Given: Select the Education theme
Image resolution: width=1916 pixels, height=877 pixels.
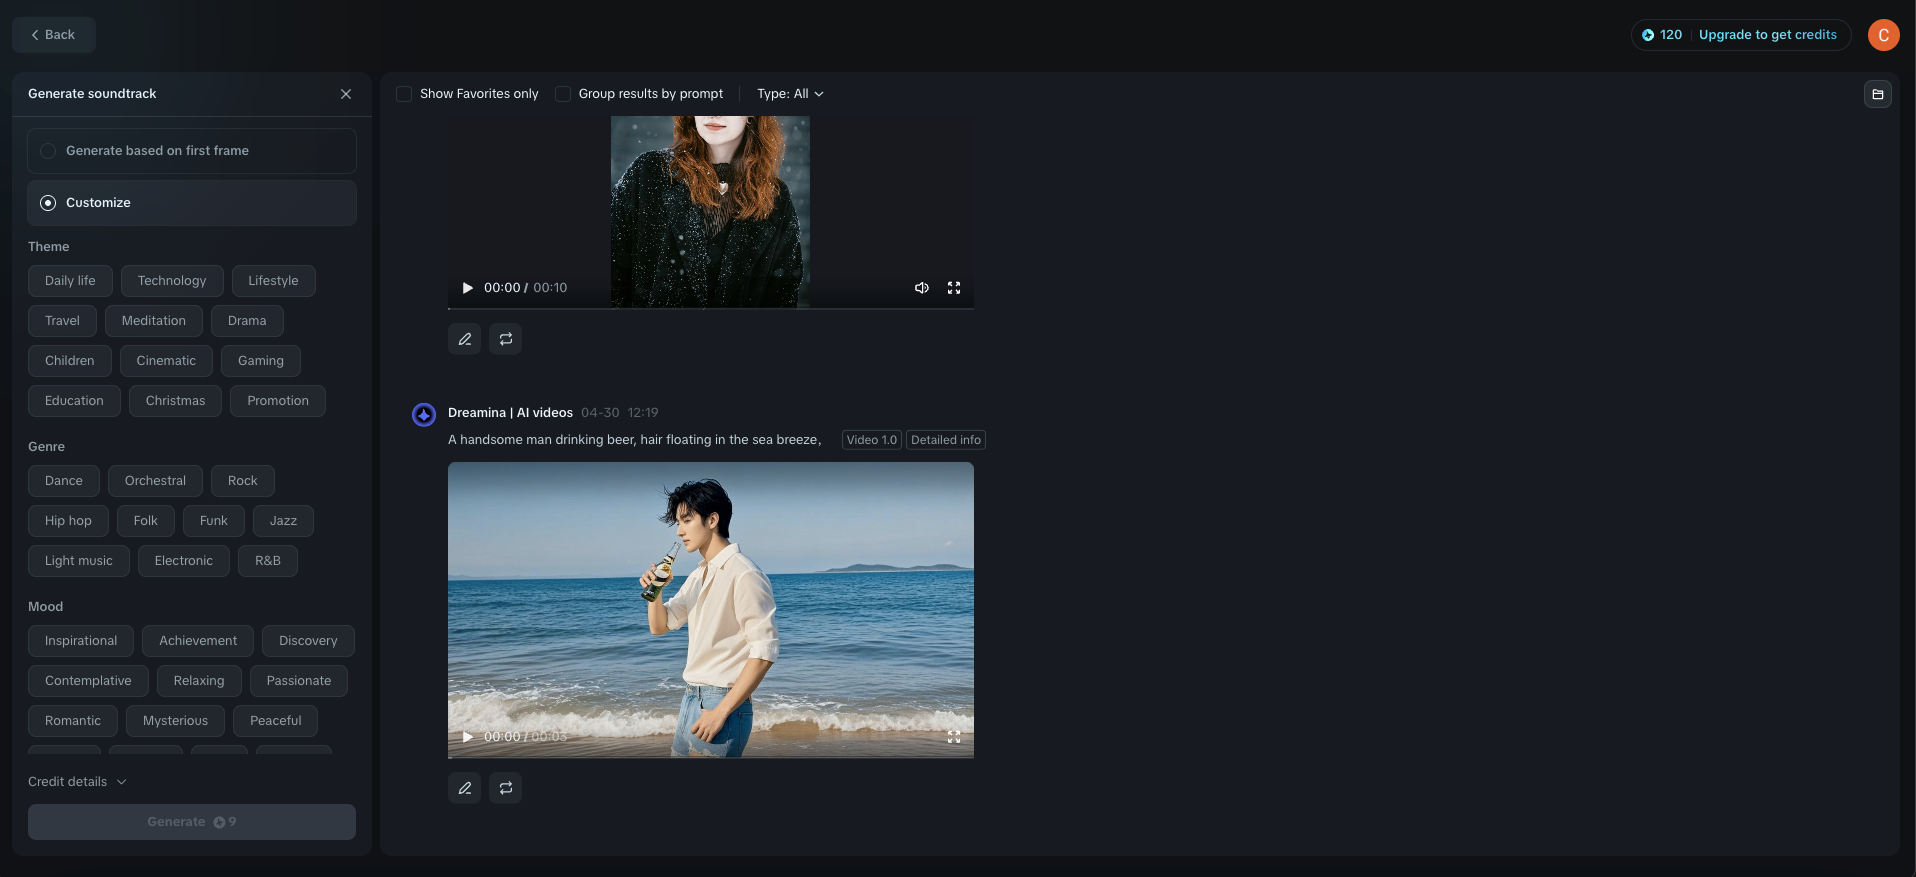Looking at the screenshot, I should click(74, 401).
